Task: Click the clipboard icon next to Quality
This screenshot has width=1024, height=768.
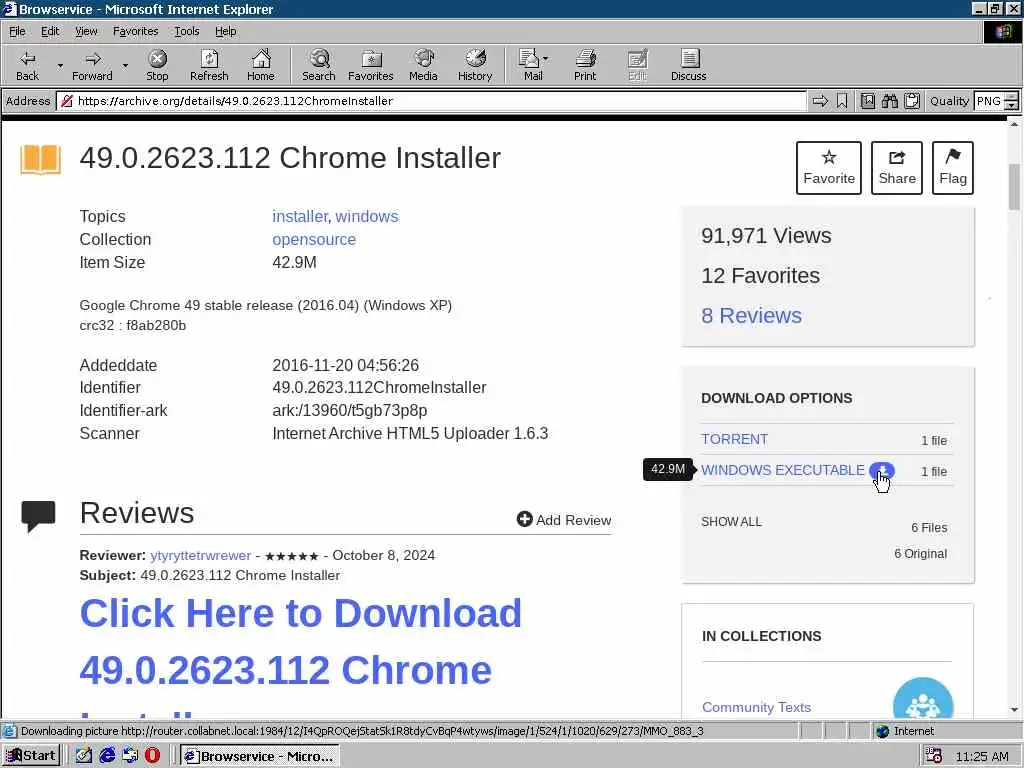Action: [912, 101]
